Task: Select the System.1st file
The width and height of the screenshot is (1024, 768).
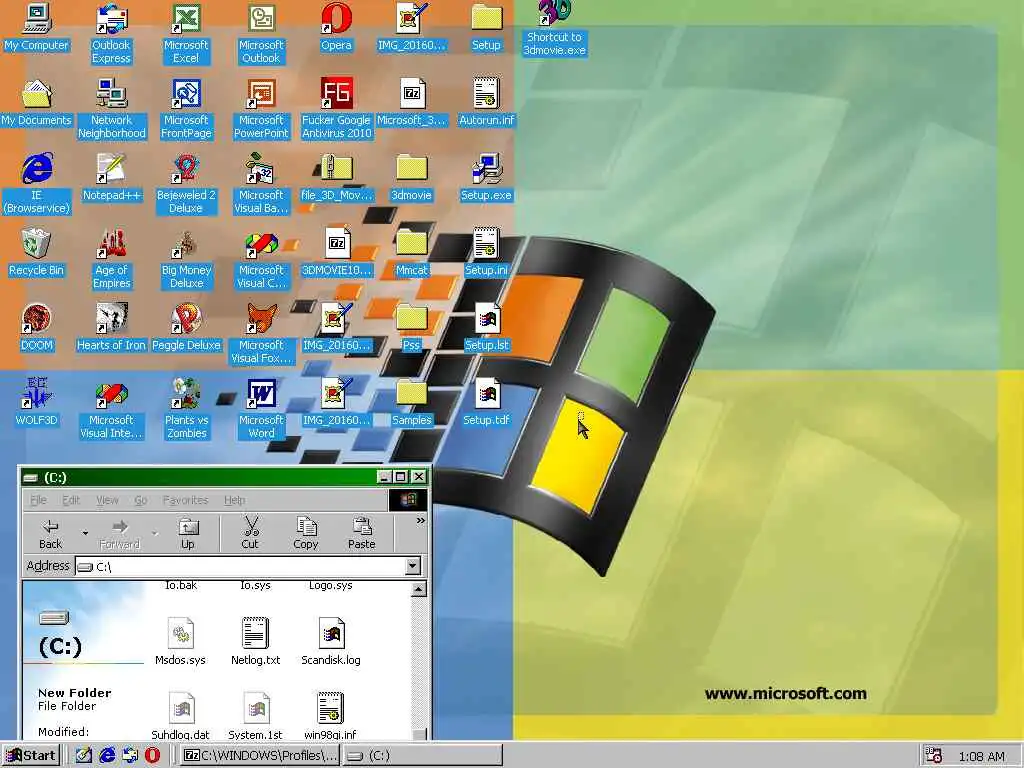Action: [x=255, y=716]
